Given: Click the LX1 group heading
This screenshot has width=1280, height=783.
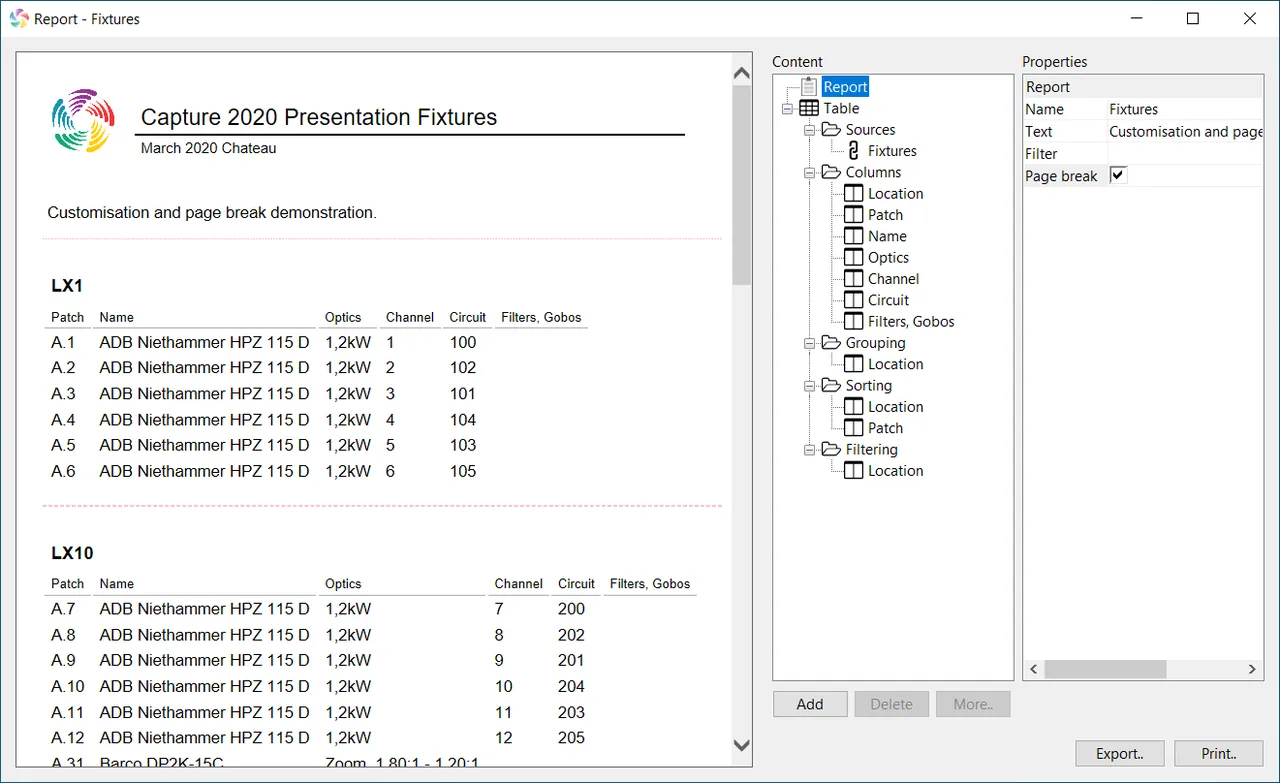Looking at the screenshot, I should 67,286.
